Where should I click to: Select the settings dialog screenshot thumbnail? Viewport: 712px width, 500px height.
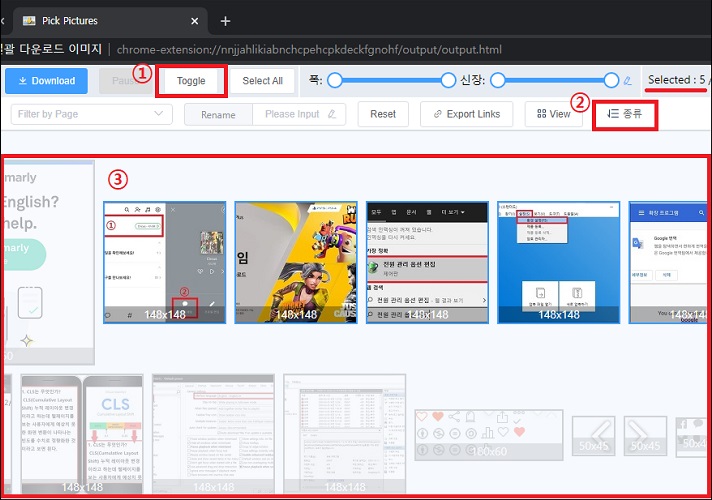[x=213, y=434]
